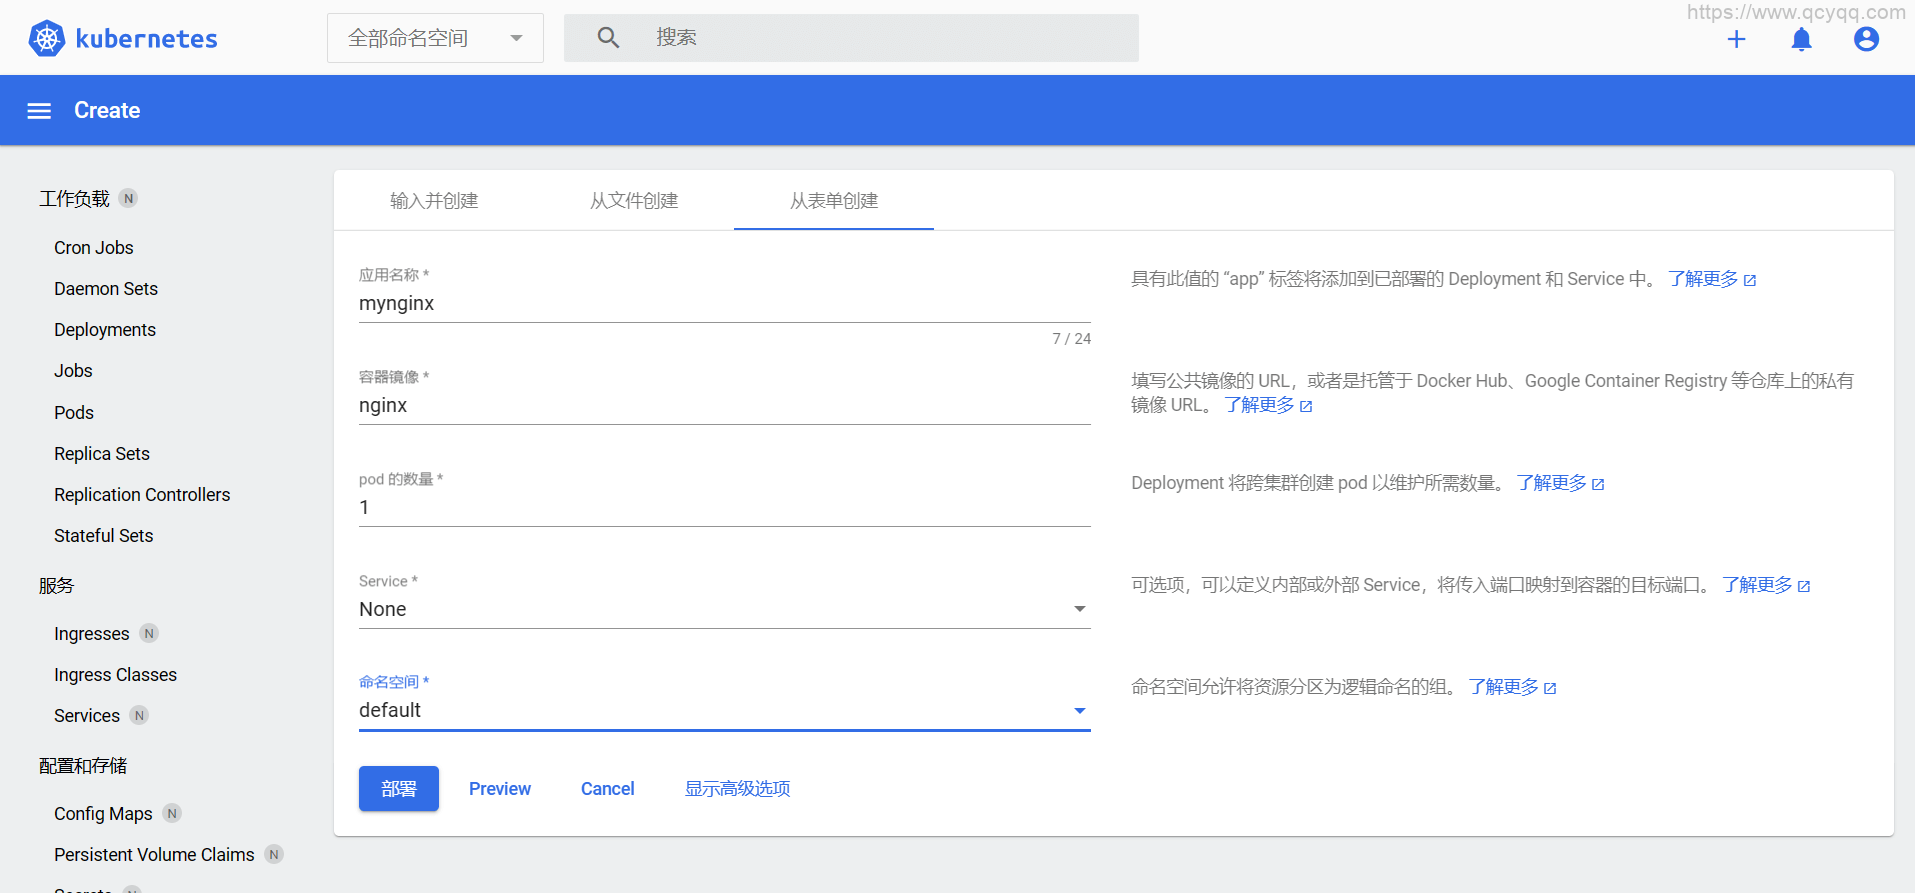Open Pods in the sidebar
Image resolution: width=1915 pixels, height=893 pixels.
click(x=74, y=413)
